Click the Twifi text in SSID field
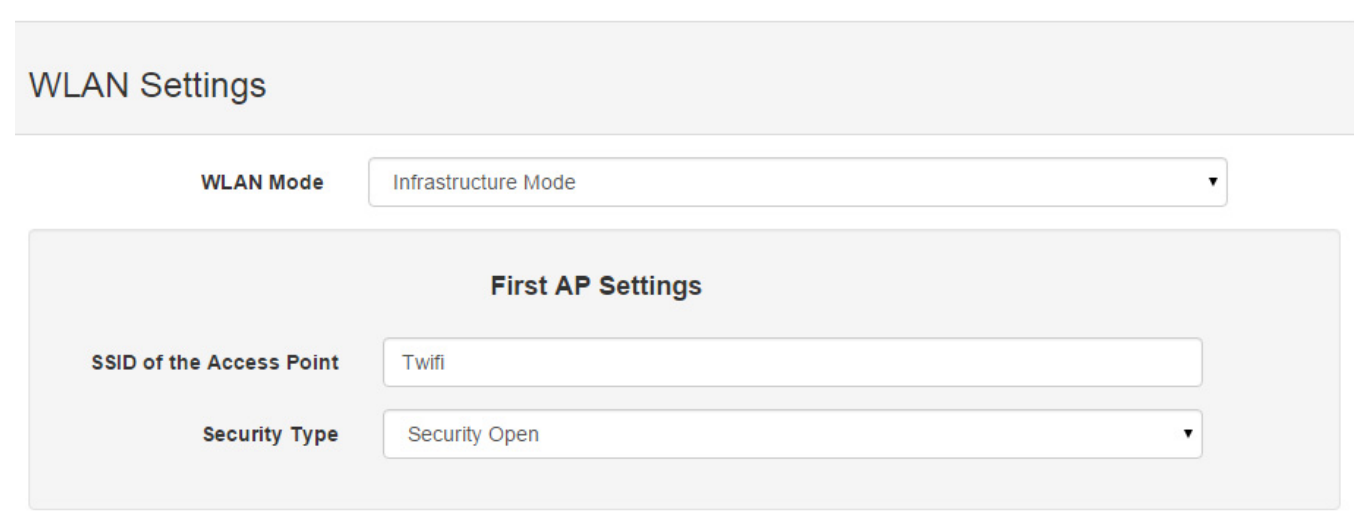The height and width of the screenshot is (518, 1358). [423, 363]
